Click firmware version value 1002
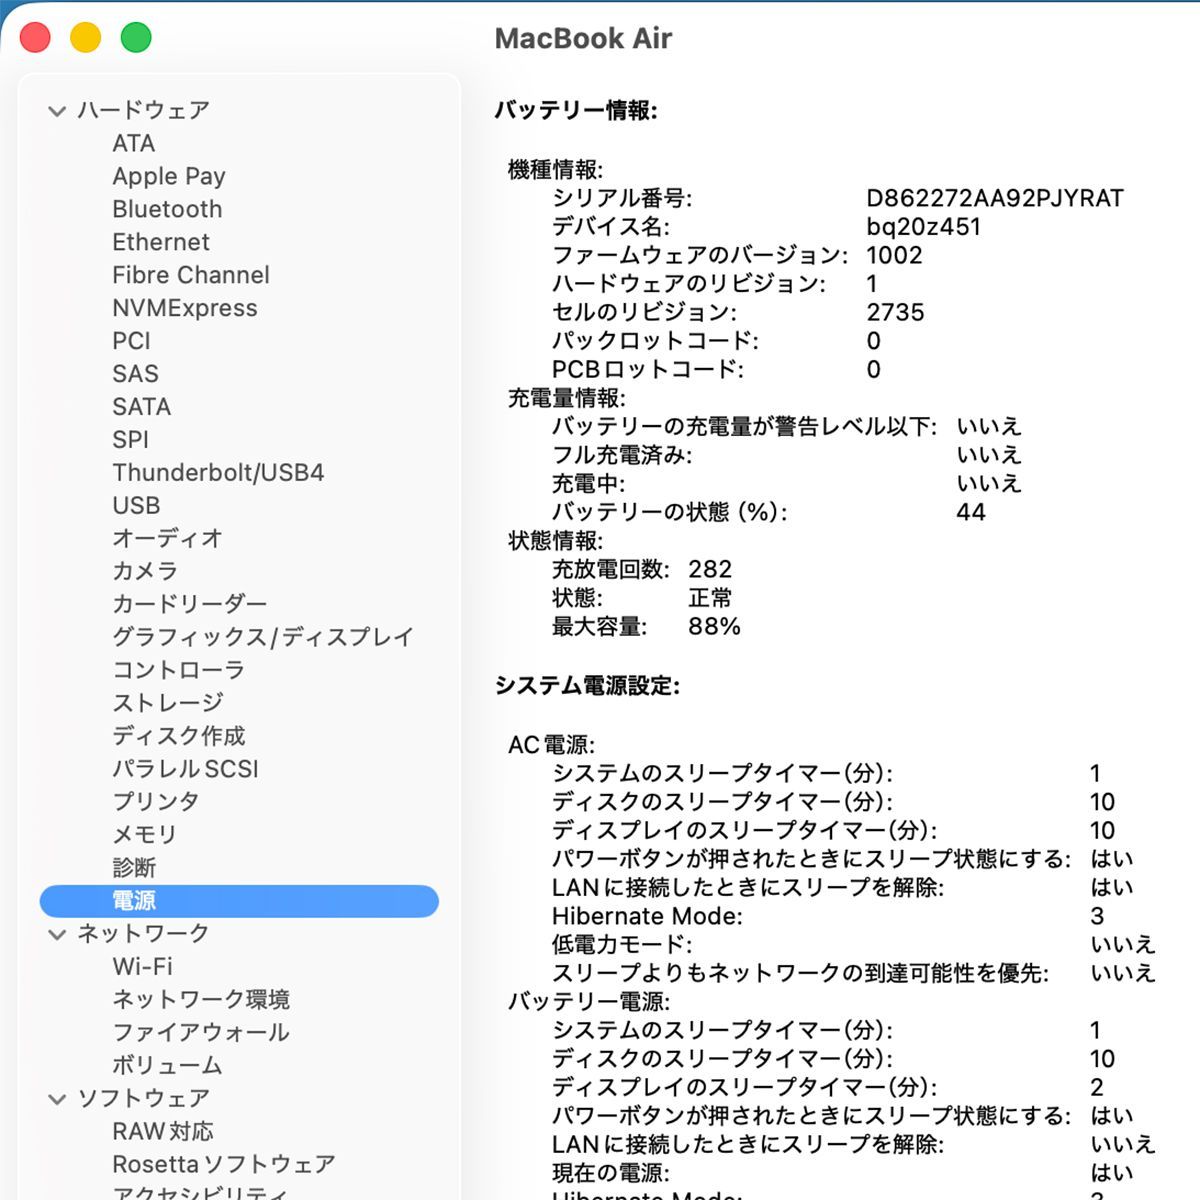Viewport: 1200px width, 1200px height. pyautogui.click(x=894, y=255)
